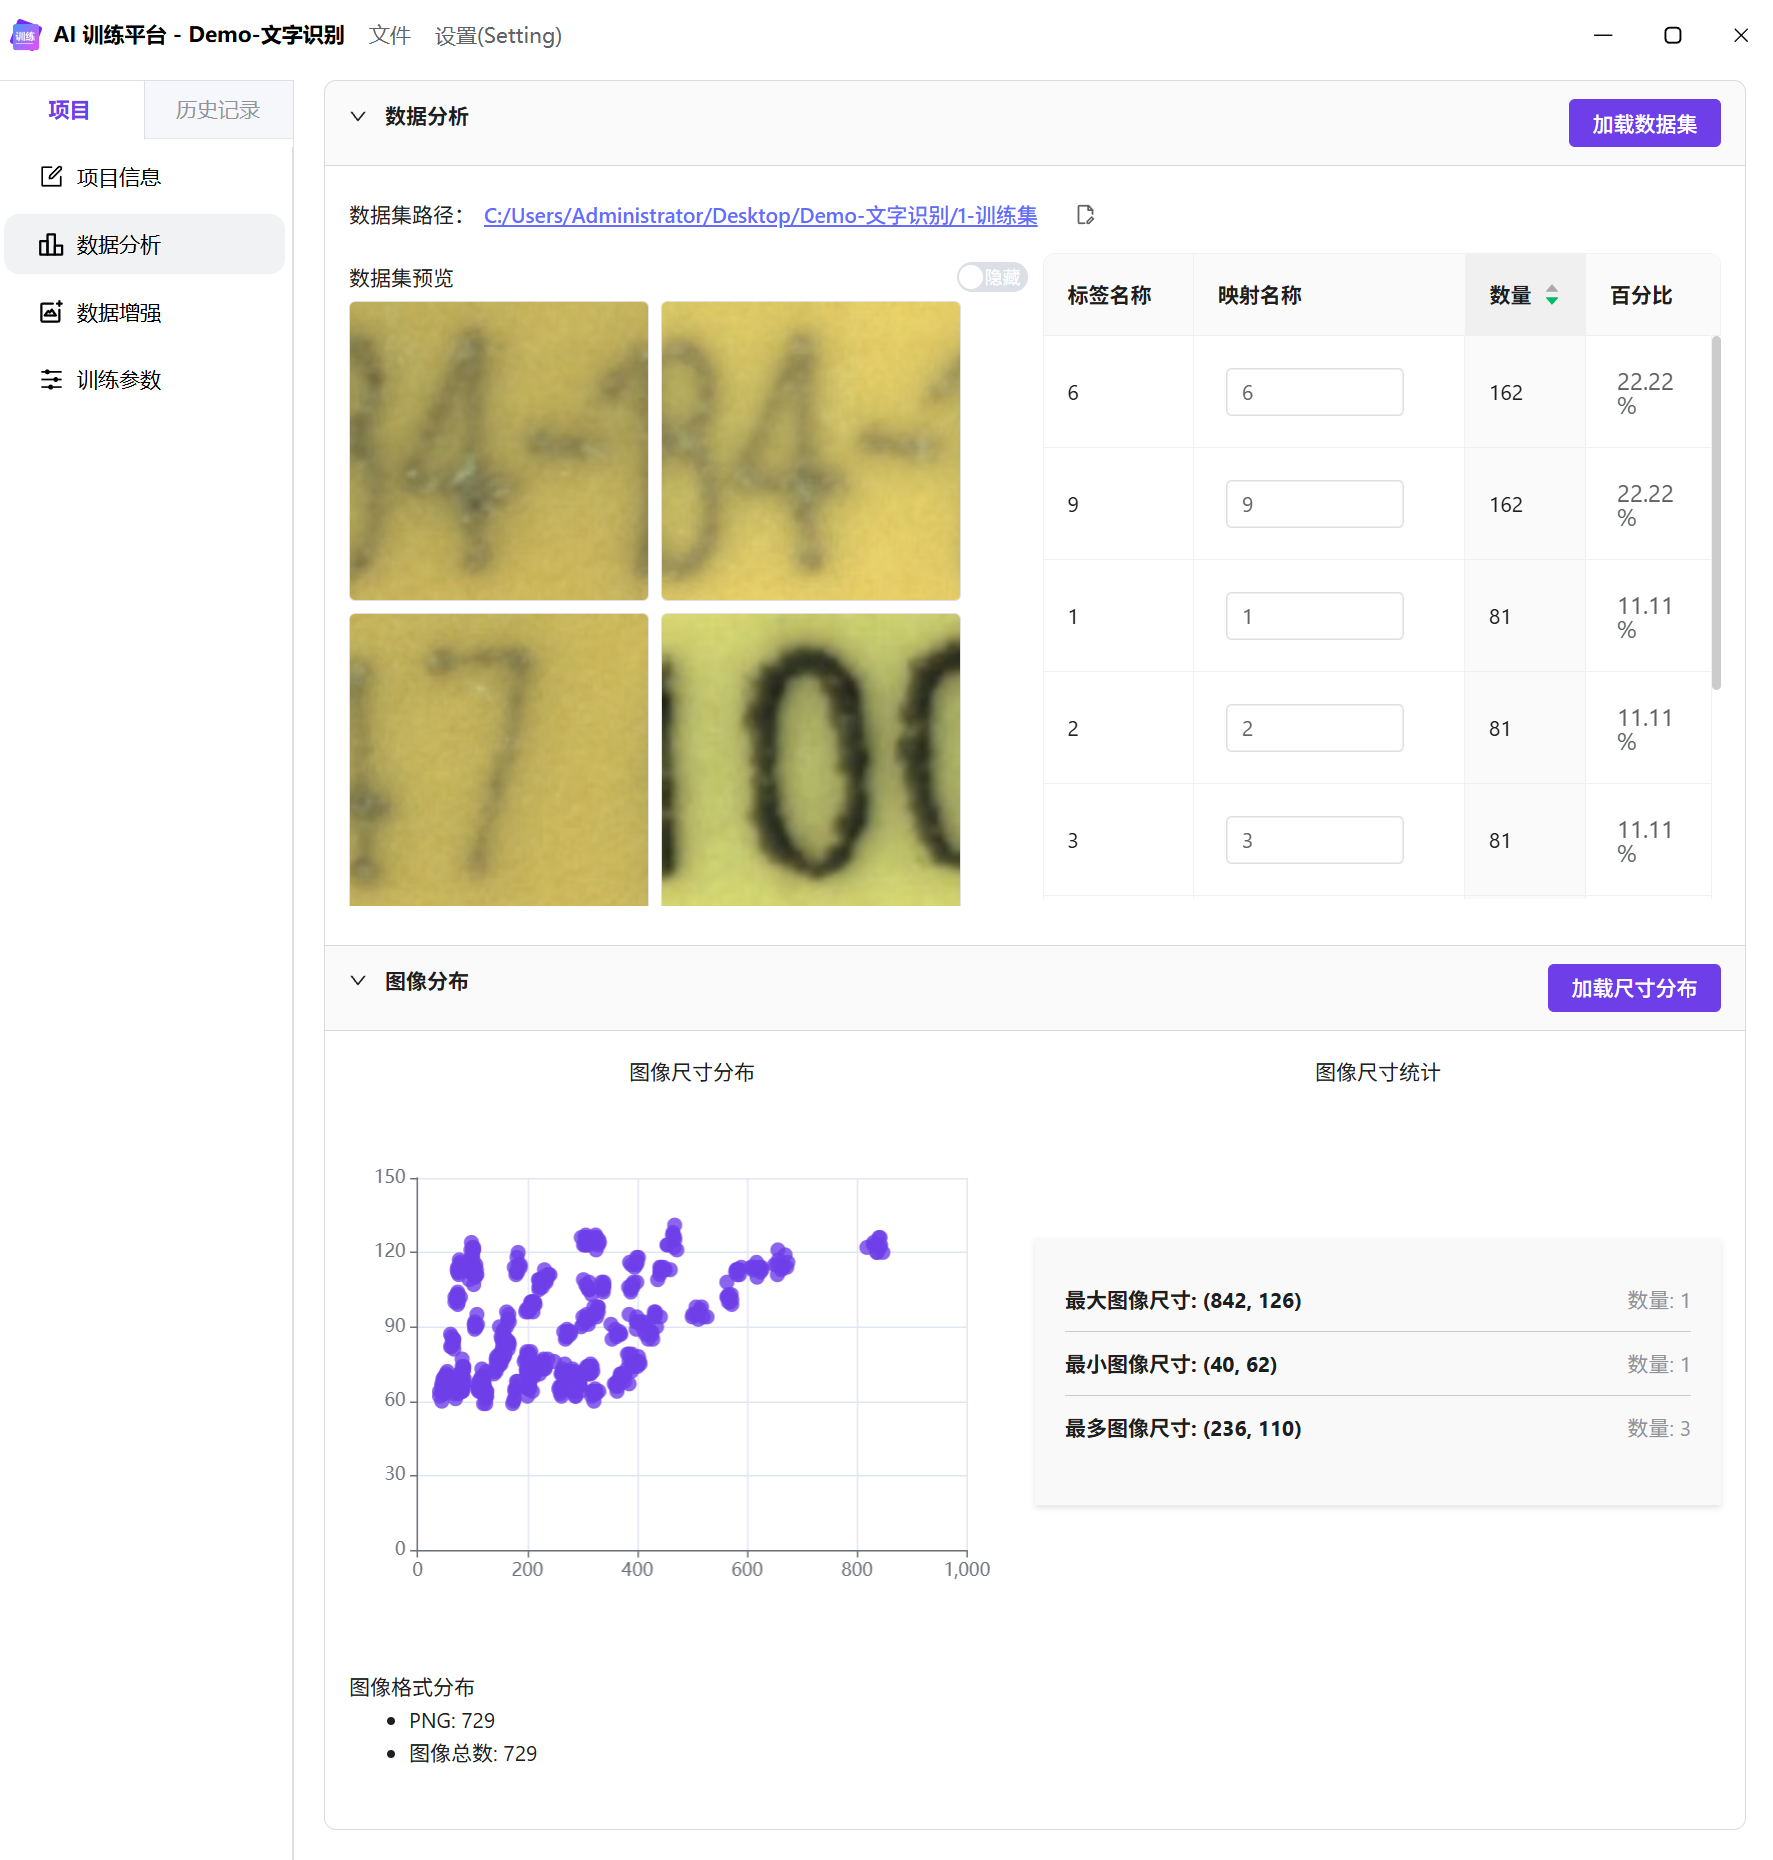This screenshot has height=1860, width=1773.
Task: Click the quantity column sort arrows
Action: [x=1551, y=295]
